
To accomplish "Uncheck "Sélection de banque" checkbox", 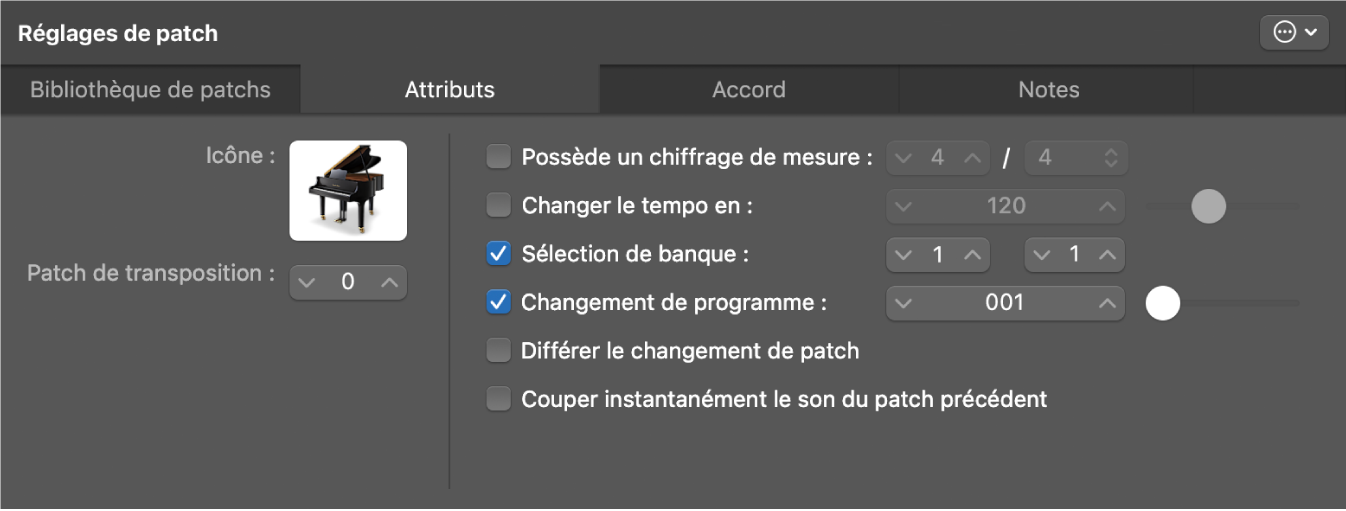I will pyautogui.click(x=498, y=255).
